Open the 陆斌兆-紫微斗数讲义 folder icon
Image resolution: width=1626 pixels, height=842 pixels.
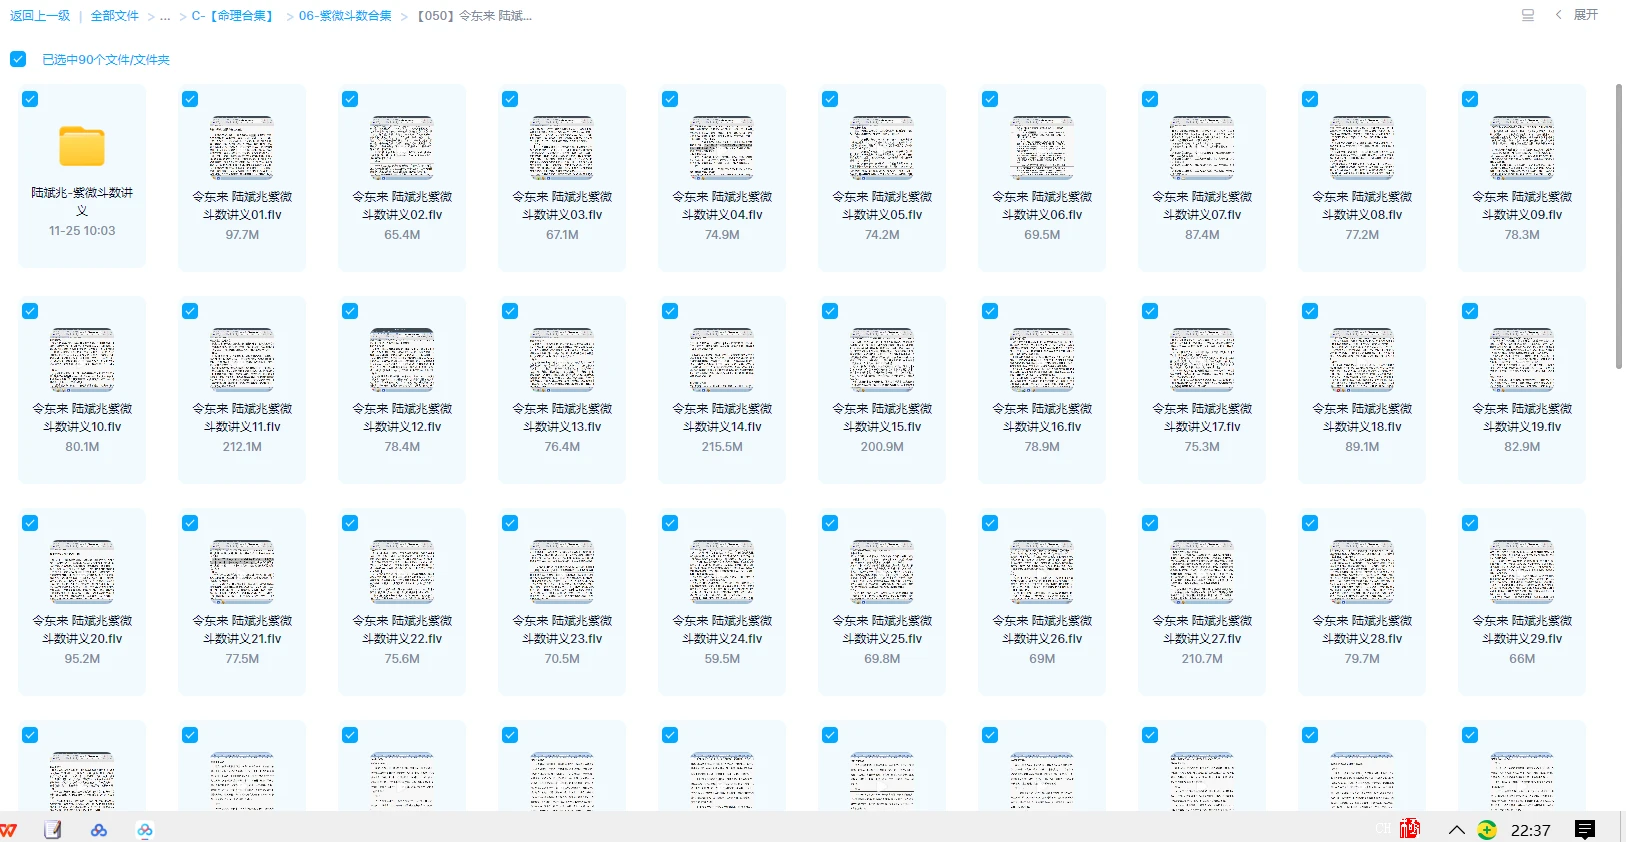pyautogui.click(x=82, y=147)
